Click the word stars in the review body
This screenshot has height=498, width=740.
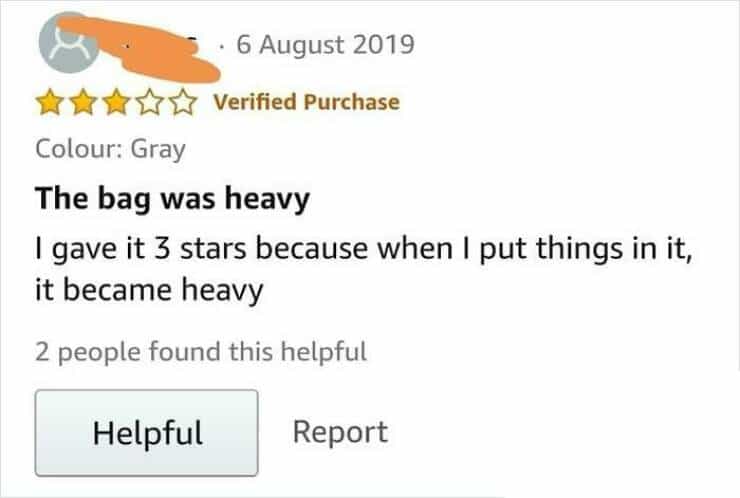pyautogui.click(x=213, y=249)
